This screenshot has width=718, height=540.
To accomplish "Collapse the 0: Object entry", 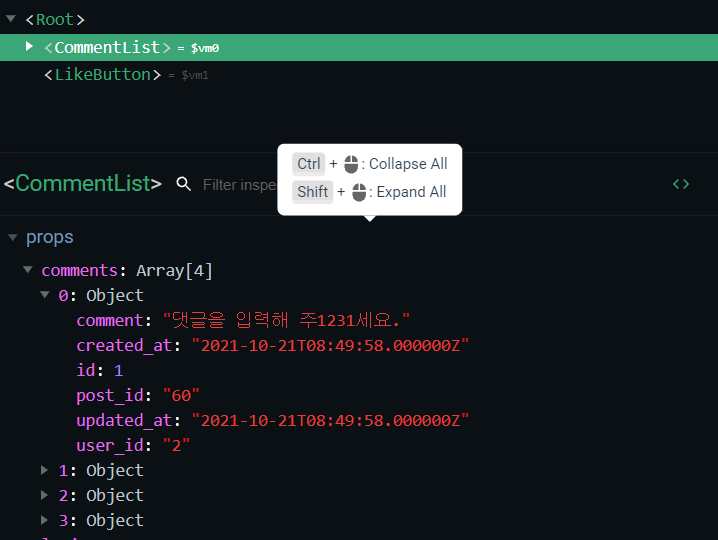I will [45, 295].
